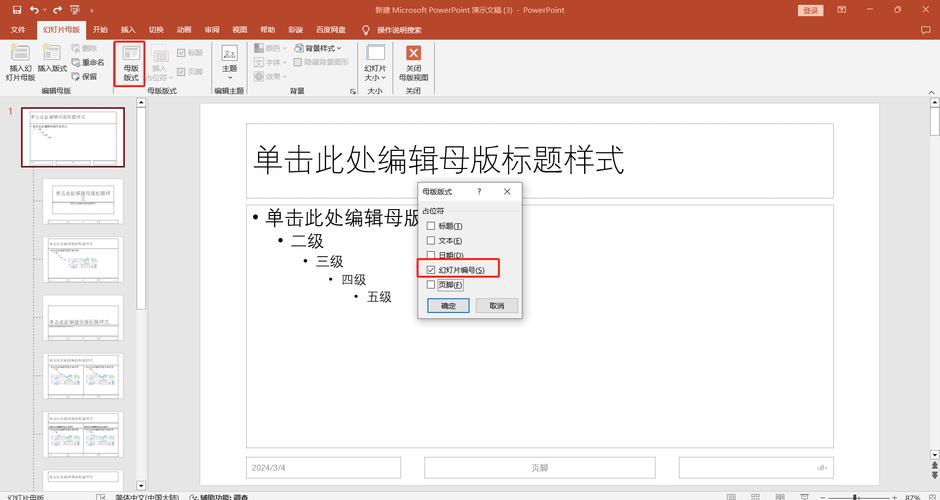The height and width of the screenshot is (500, 940).
Task: Click 关闭母版视图 (Close Master View) icon
Action: point(413,62)
